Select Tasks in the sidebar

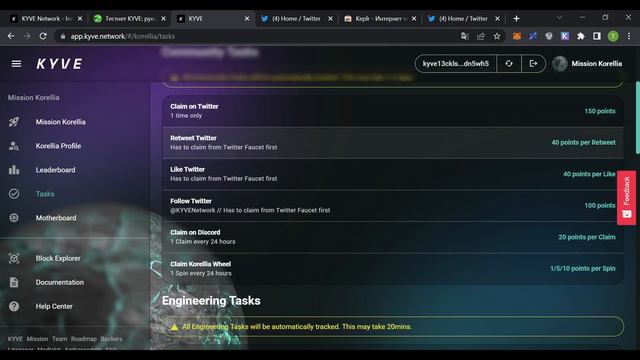click(x=45, y=194)
